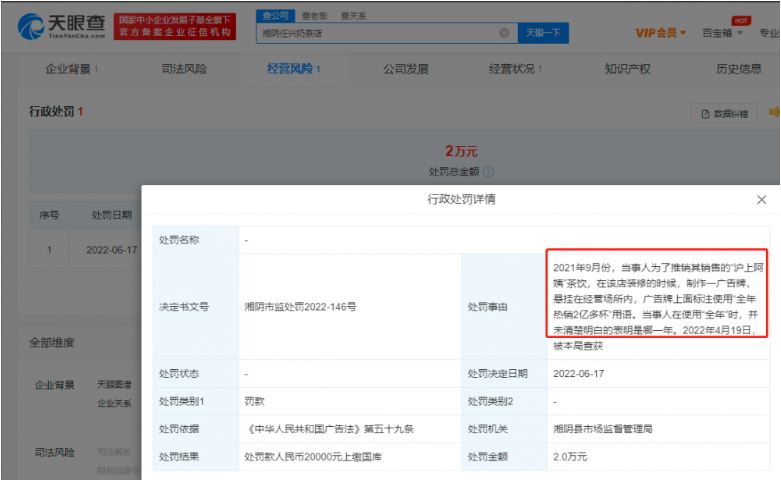
Task: Click the 处罚日期 column header
Action: tap(112, 215)
